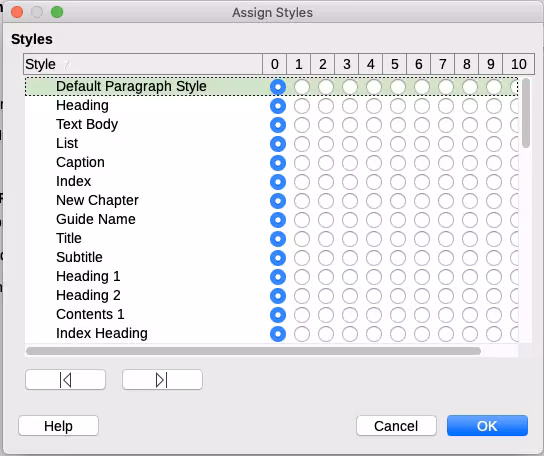
Task: Set New Chapter style to level 6
Action: [422, 201]
